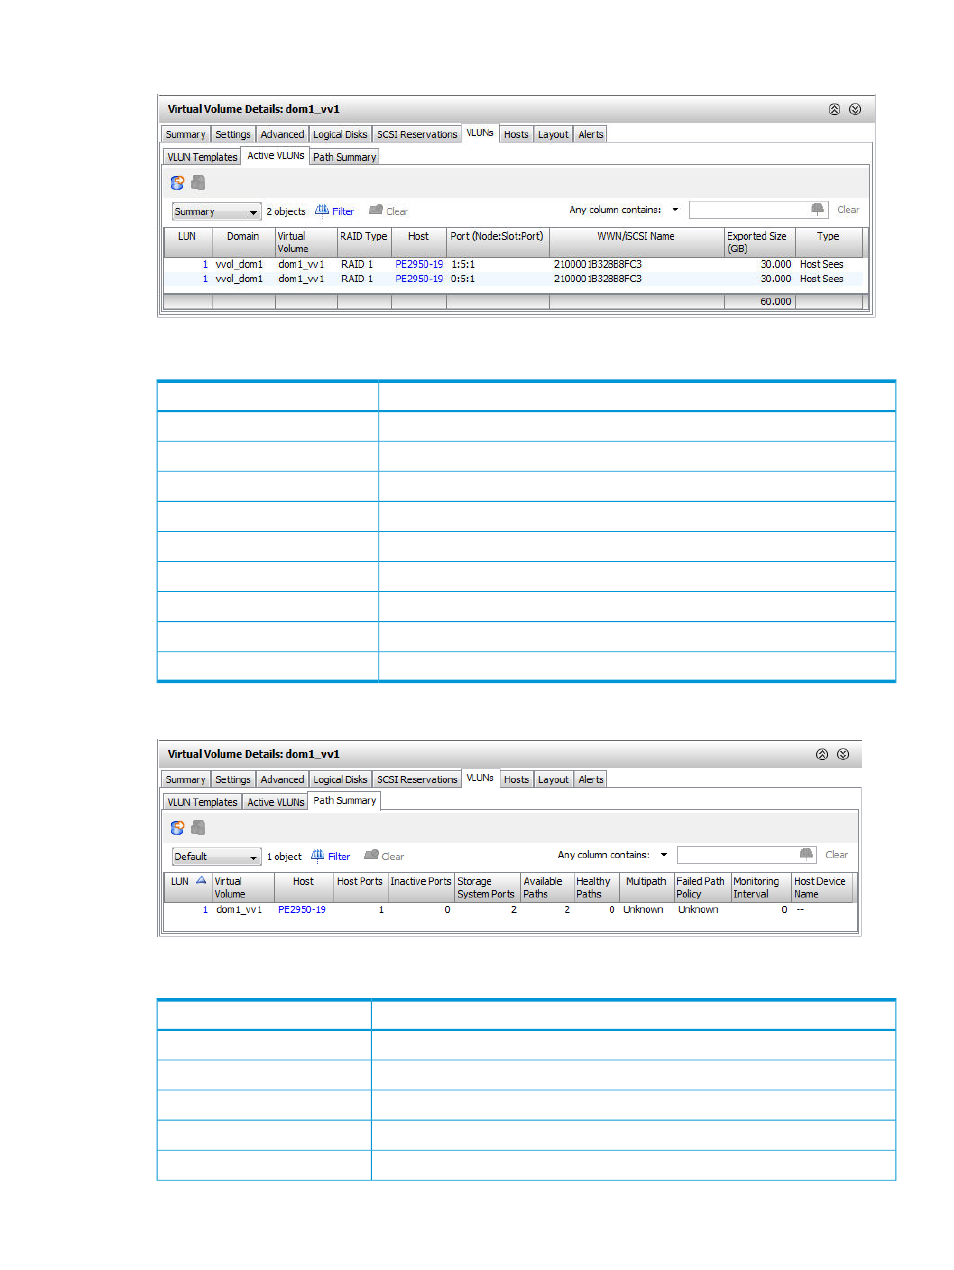Viewport: 954px width, 1270px height.
Task: Select Active VLUNs subtab in upper panel
Action: click(276, 156)
